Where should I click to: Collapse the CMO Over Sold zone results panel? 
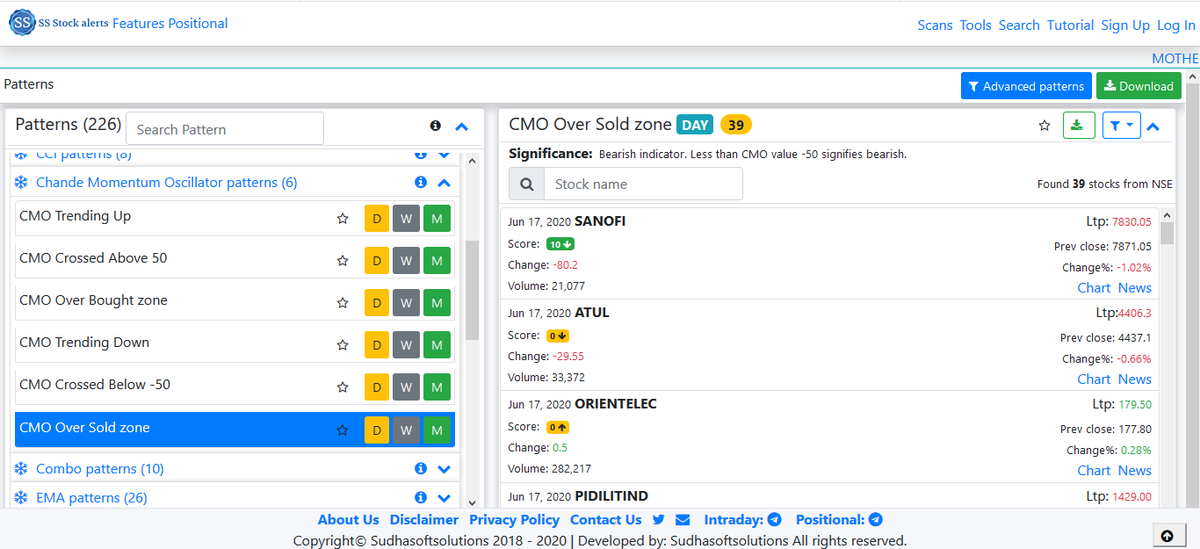(x=1152, y=127)
